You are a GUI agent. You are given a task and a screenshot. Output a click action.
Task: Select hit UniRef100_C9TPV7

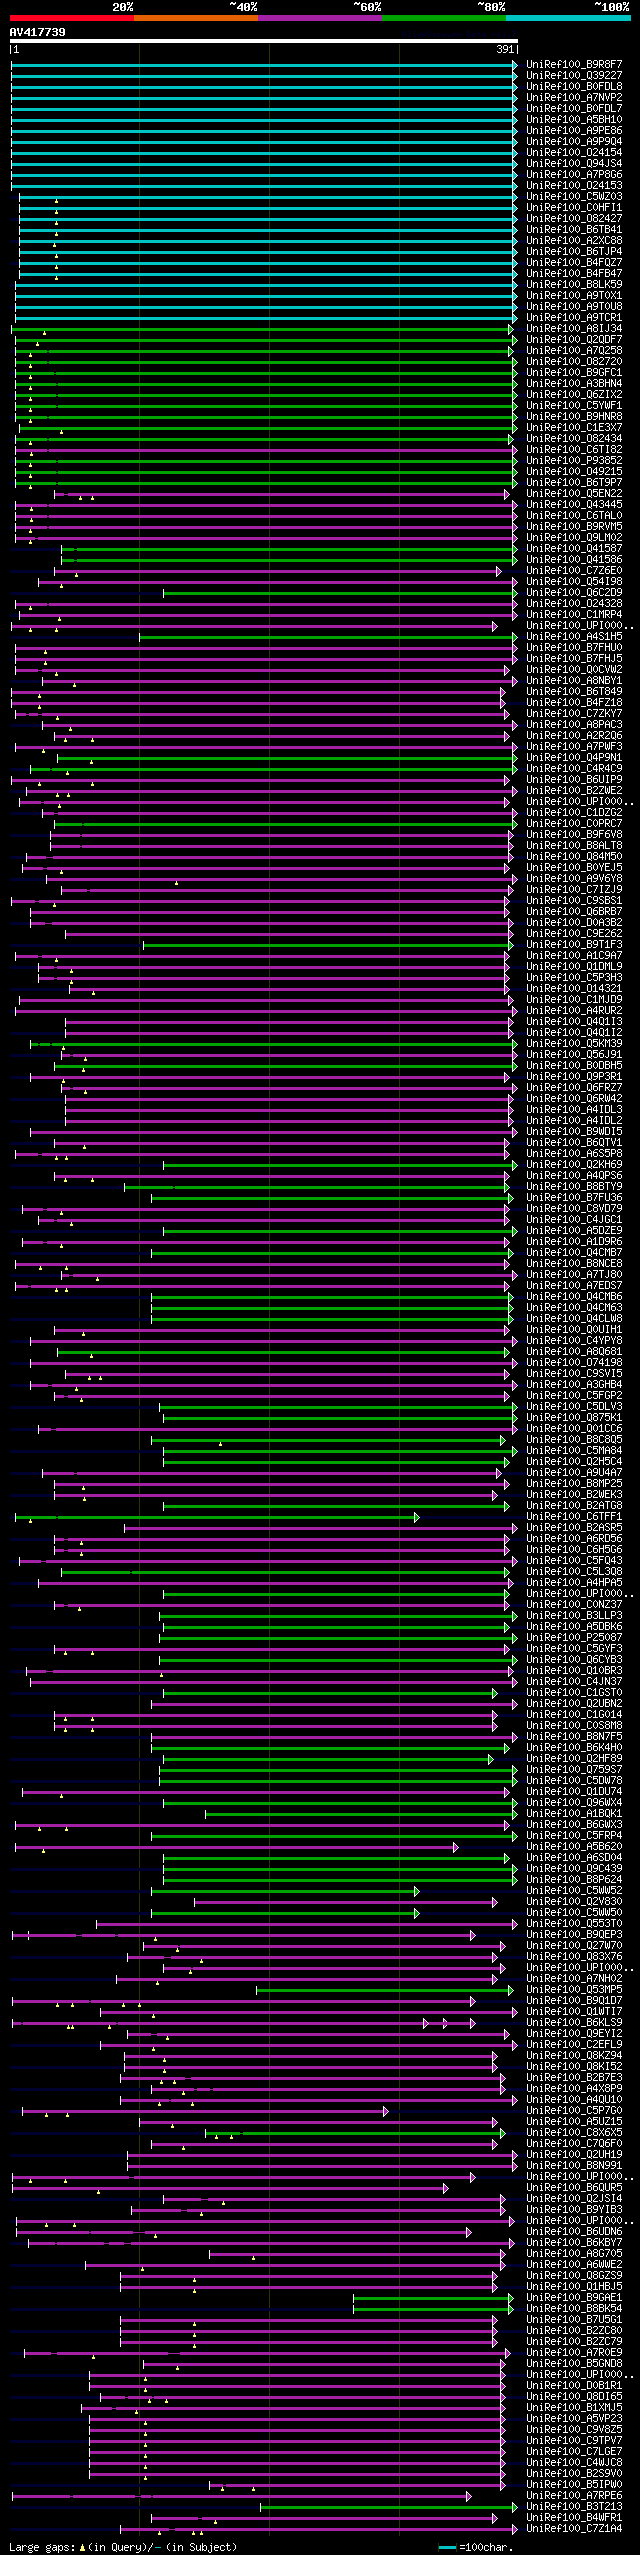coord(574,2441)
